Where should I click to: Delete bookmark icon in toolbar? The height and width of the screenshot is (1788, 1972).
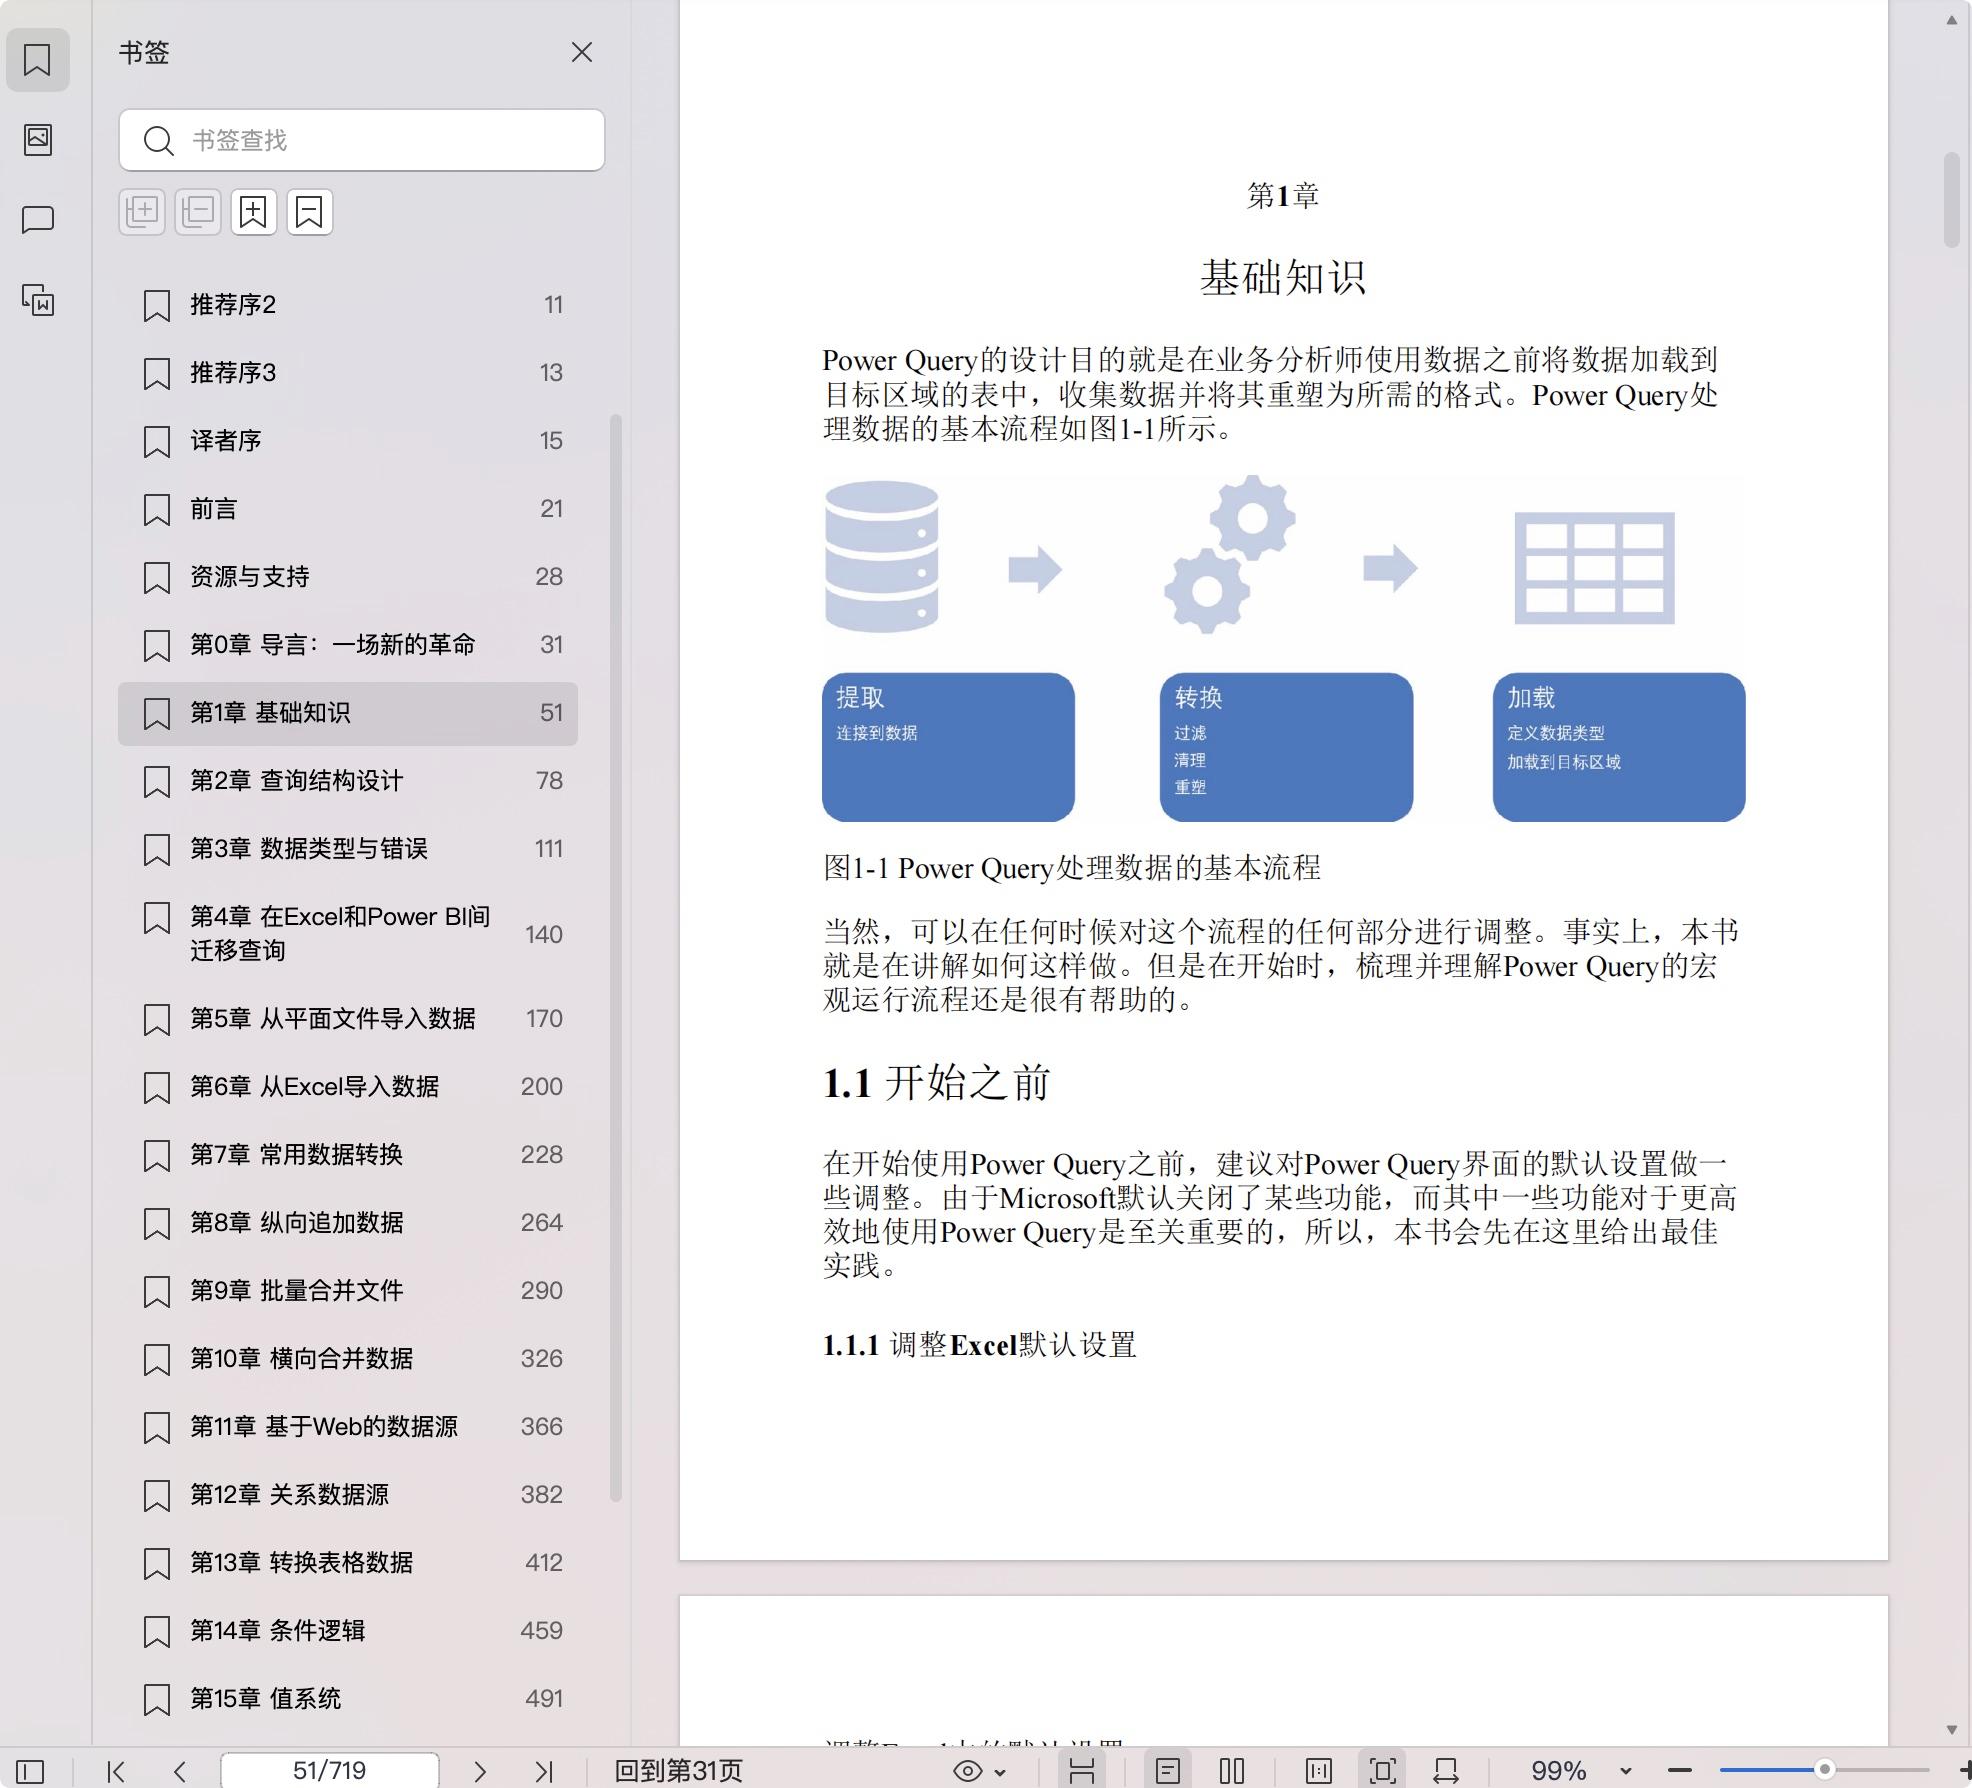tap(310, 212)
